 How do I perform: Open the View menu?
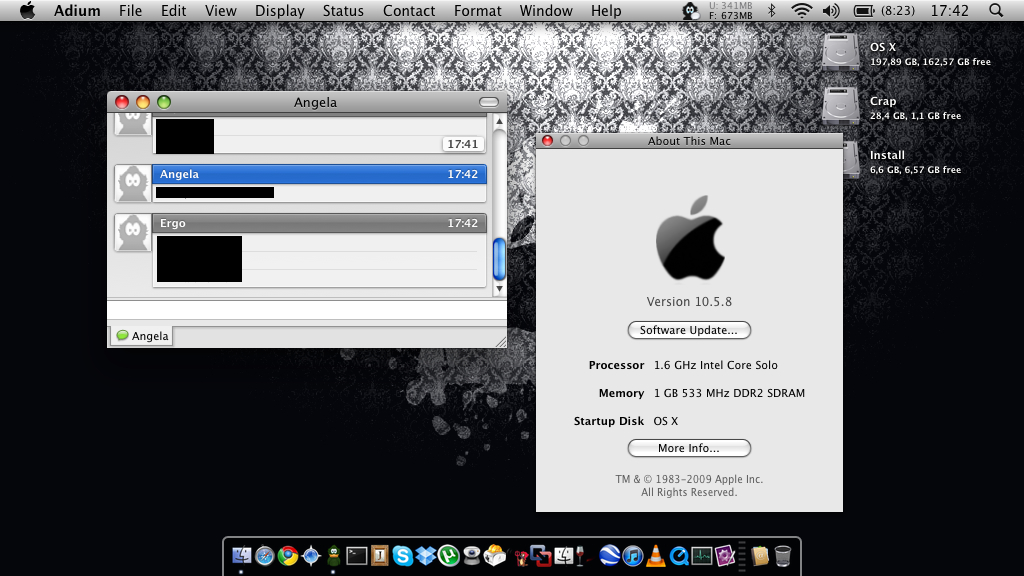pos(221,10)
